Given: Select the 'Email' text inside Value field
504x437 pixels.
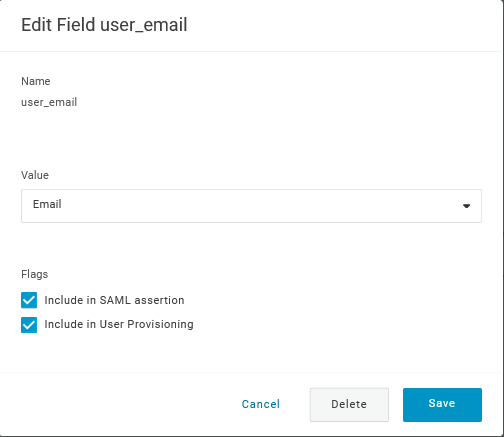Looking at the screenshot, I should click(47, 204).
